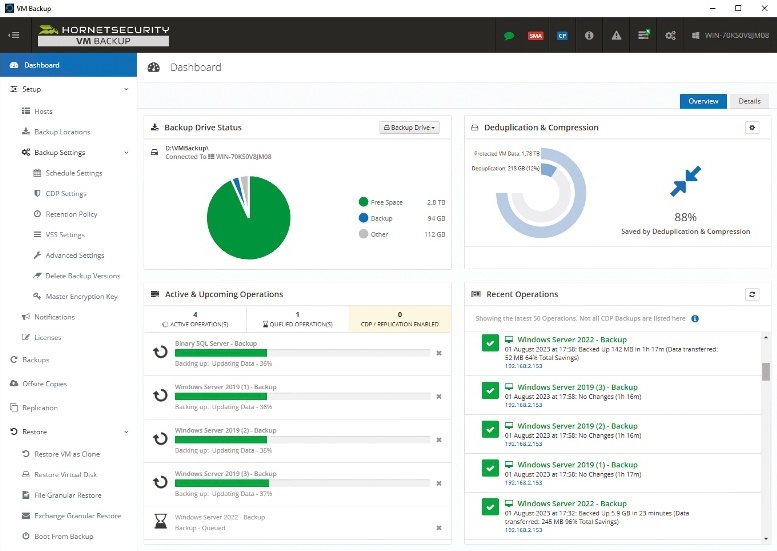
Task: Click the red SMA icon in header
Action: (x=536, y=35)
